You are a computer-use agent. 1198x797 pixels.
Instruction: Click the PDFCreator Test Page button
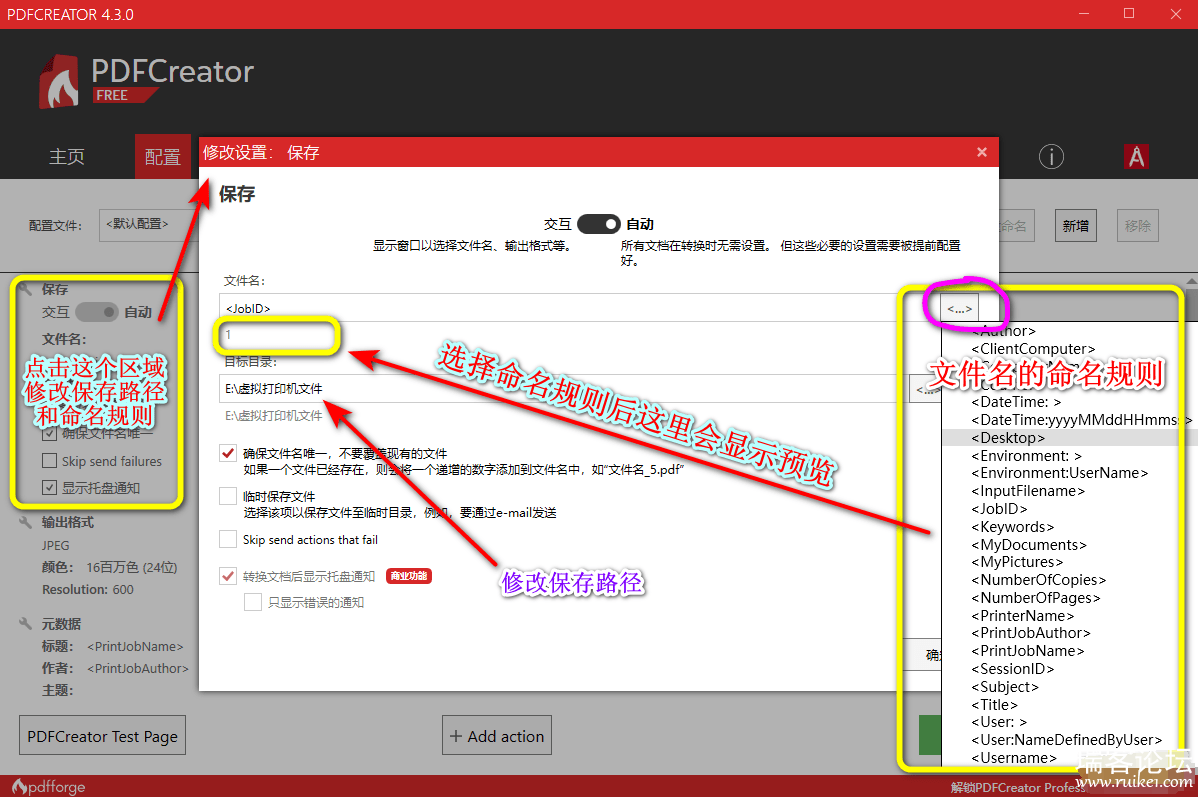102,735
